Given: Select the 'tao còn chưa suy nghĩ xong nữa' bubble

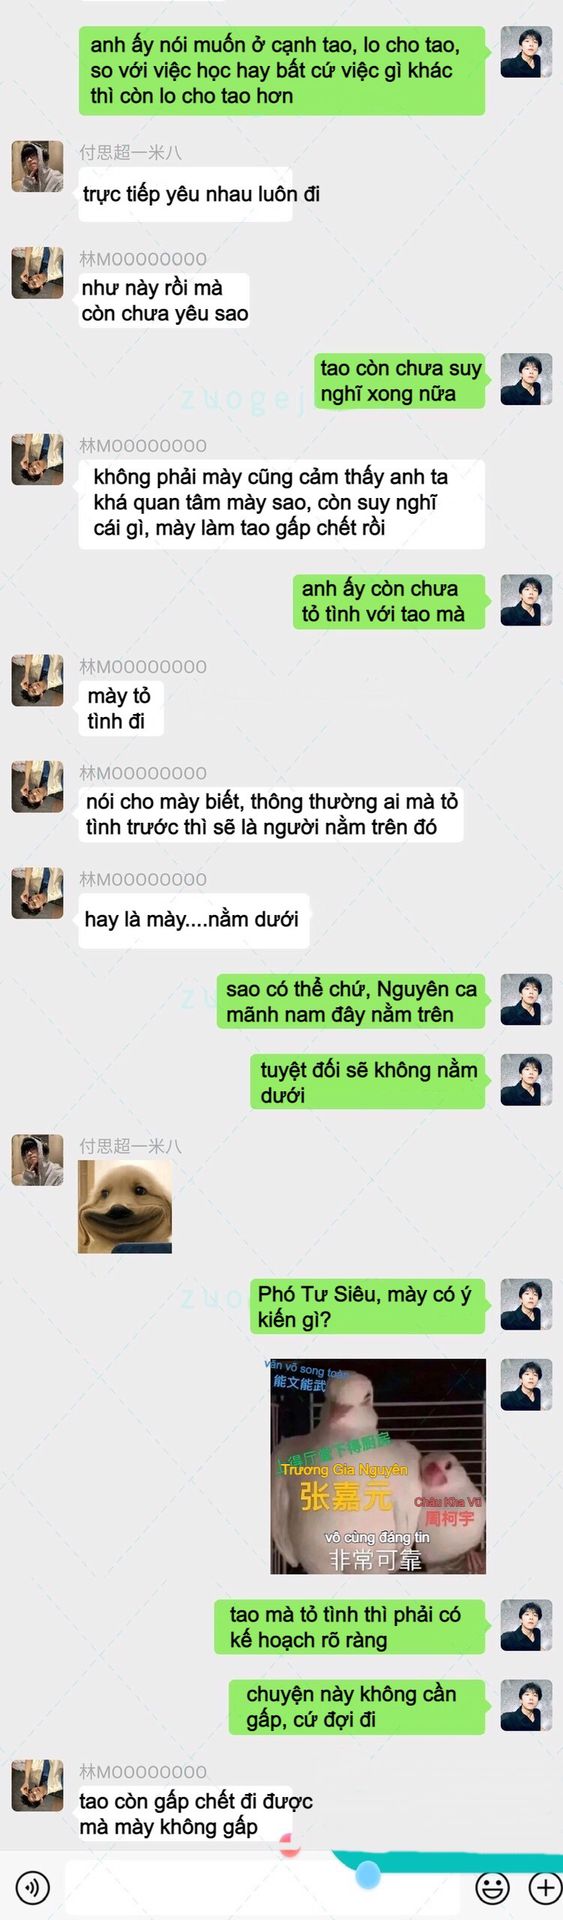Looking at the screenshot, I should pyautogui.click(x=400, y=380).
